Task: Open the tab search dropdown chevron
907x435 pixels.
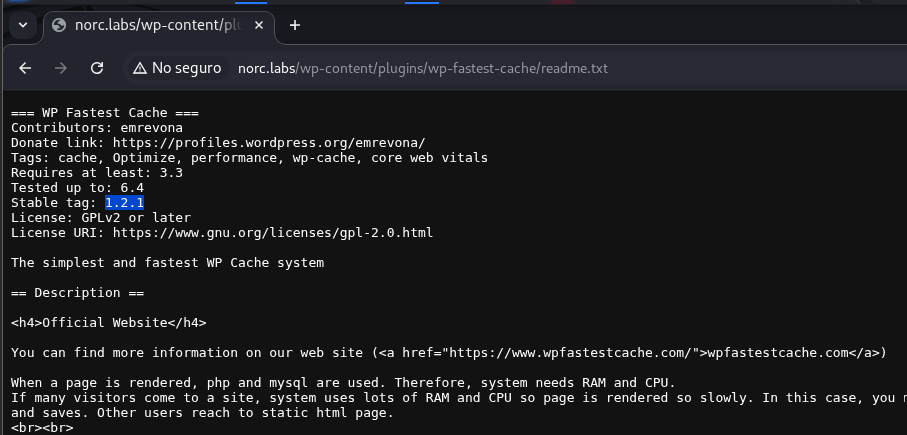Action: [x=22, y=25]
